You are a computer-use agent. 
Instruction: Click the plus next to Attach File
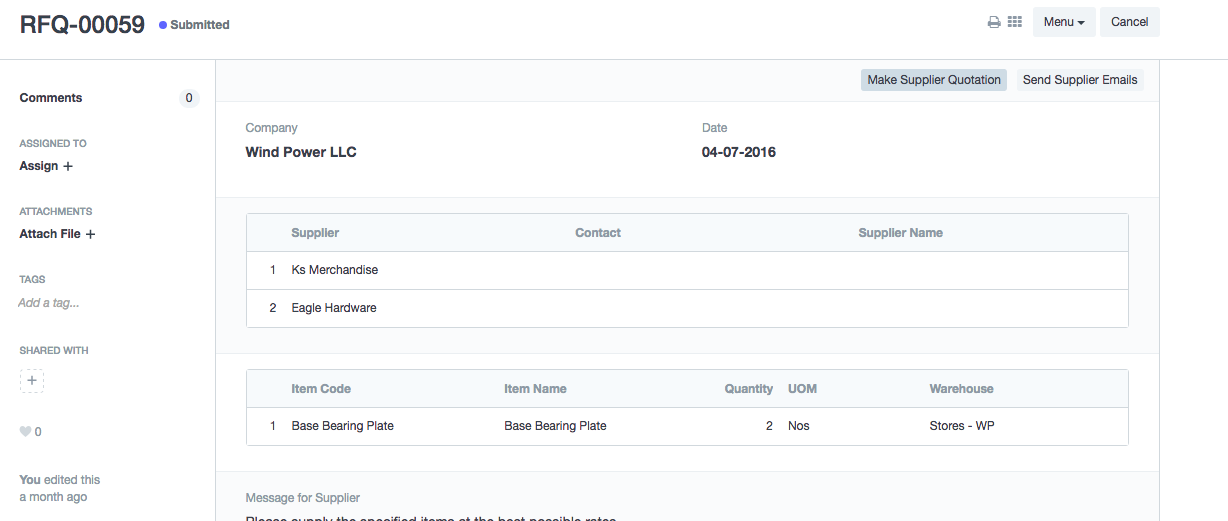coord(90,234)
